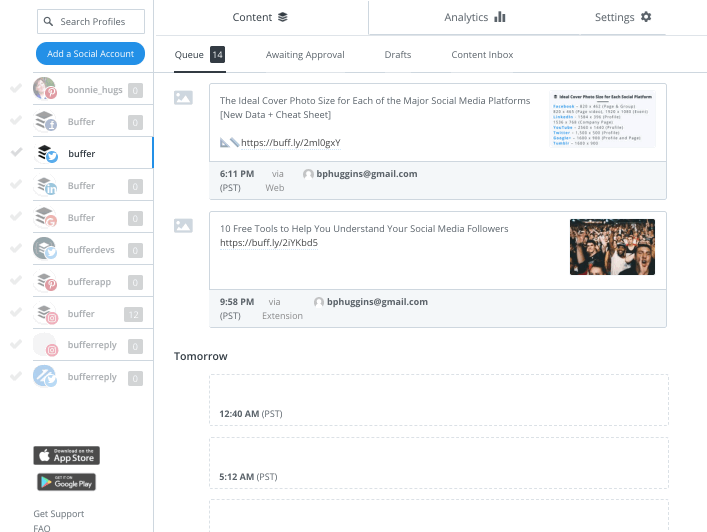The height and width of the screenshot is (532, 707).
Task: Toggle checkmark for bonnie_hugs profile
Action: tap(16, 88)
